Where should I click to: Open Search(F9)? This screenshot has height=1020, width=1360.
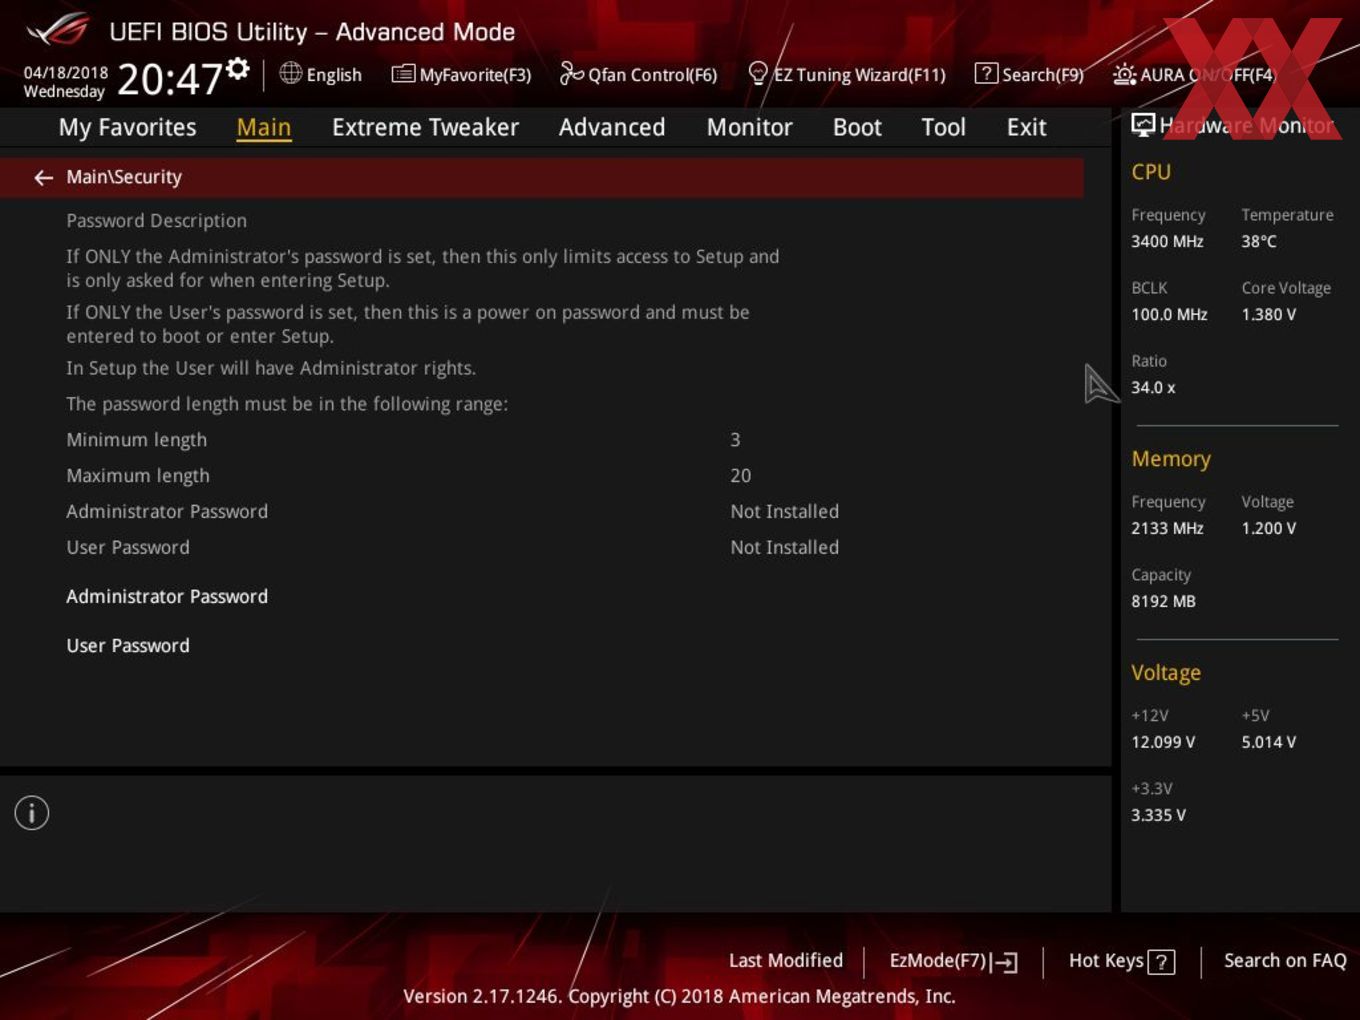point(1043,75)
